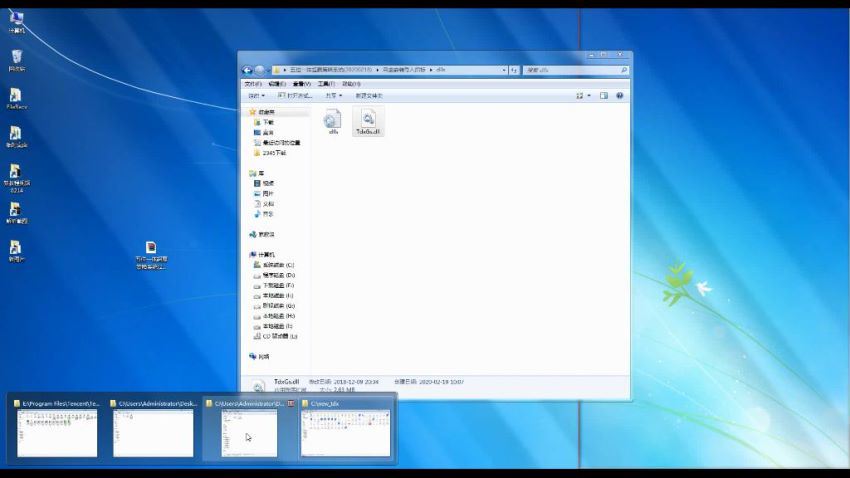This screenshot has width=850, height=478.
Task: Open the 编辑(E) Edit menu
Action: (x=277, y=84)
